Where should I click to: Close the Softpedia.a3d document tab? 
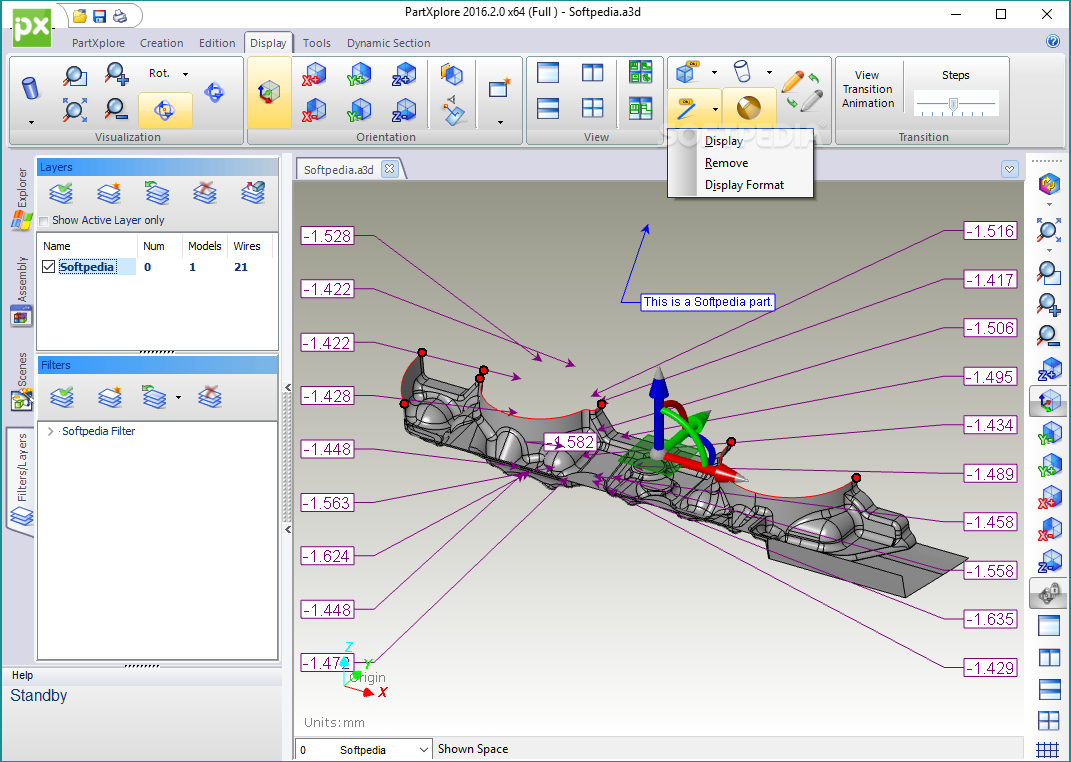(x=389, y=169)
